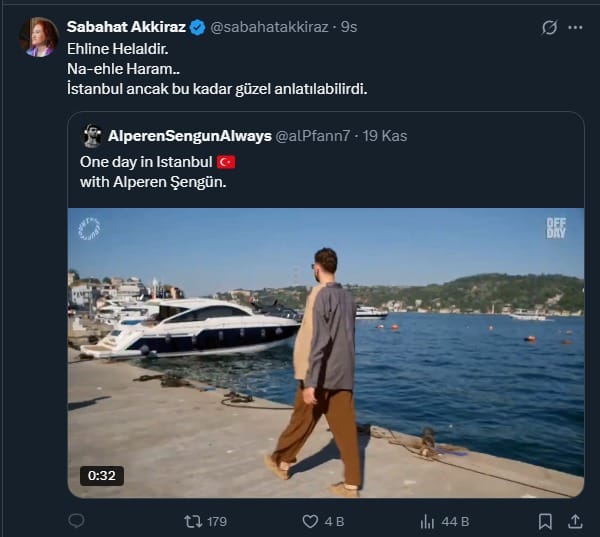This screenshot has width=600, height=537.
Task: Open view analytics bar chart icon
Action: click(x=428, y=521)
